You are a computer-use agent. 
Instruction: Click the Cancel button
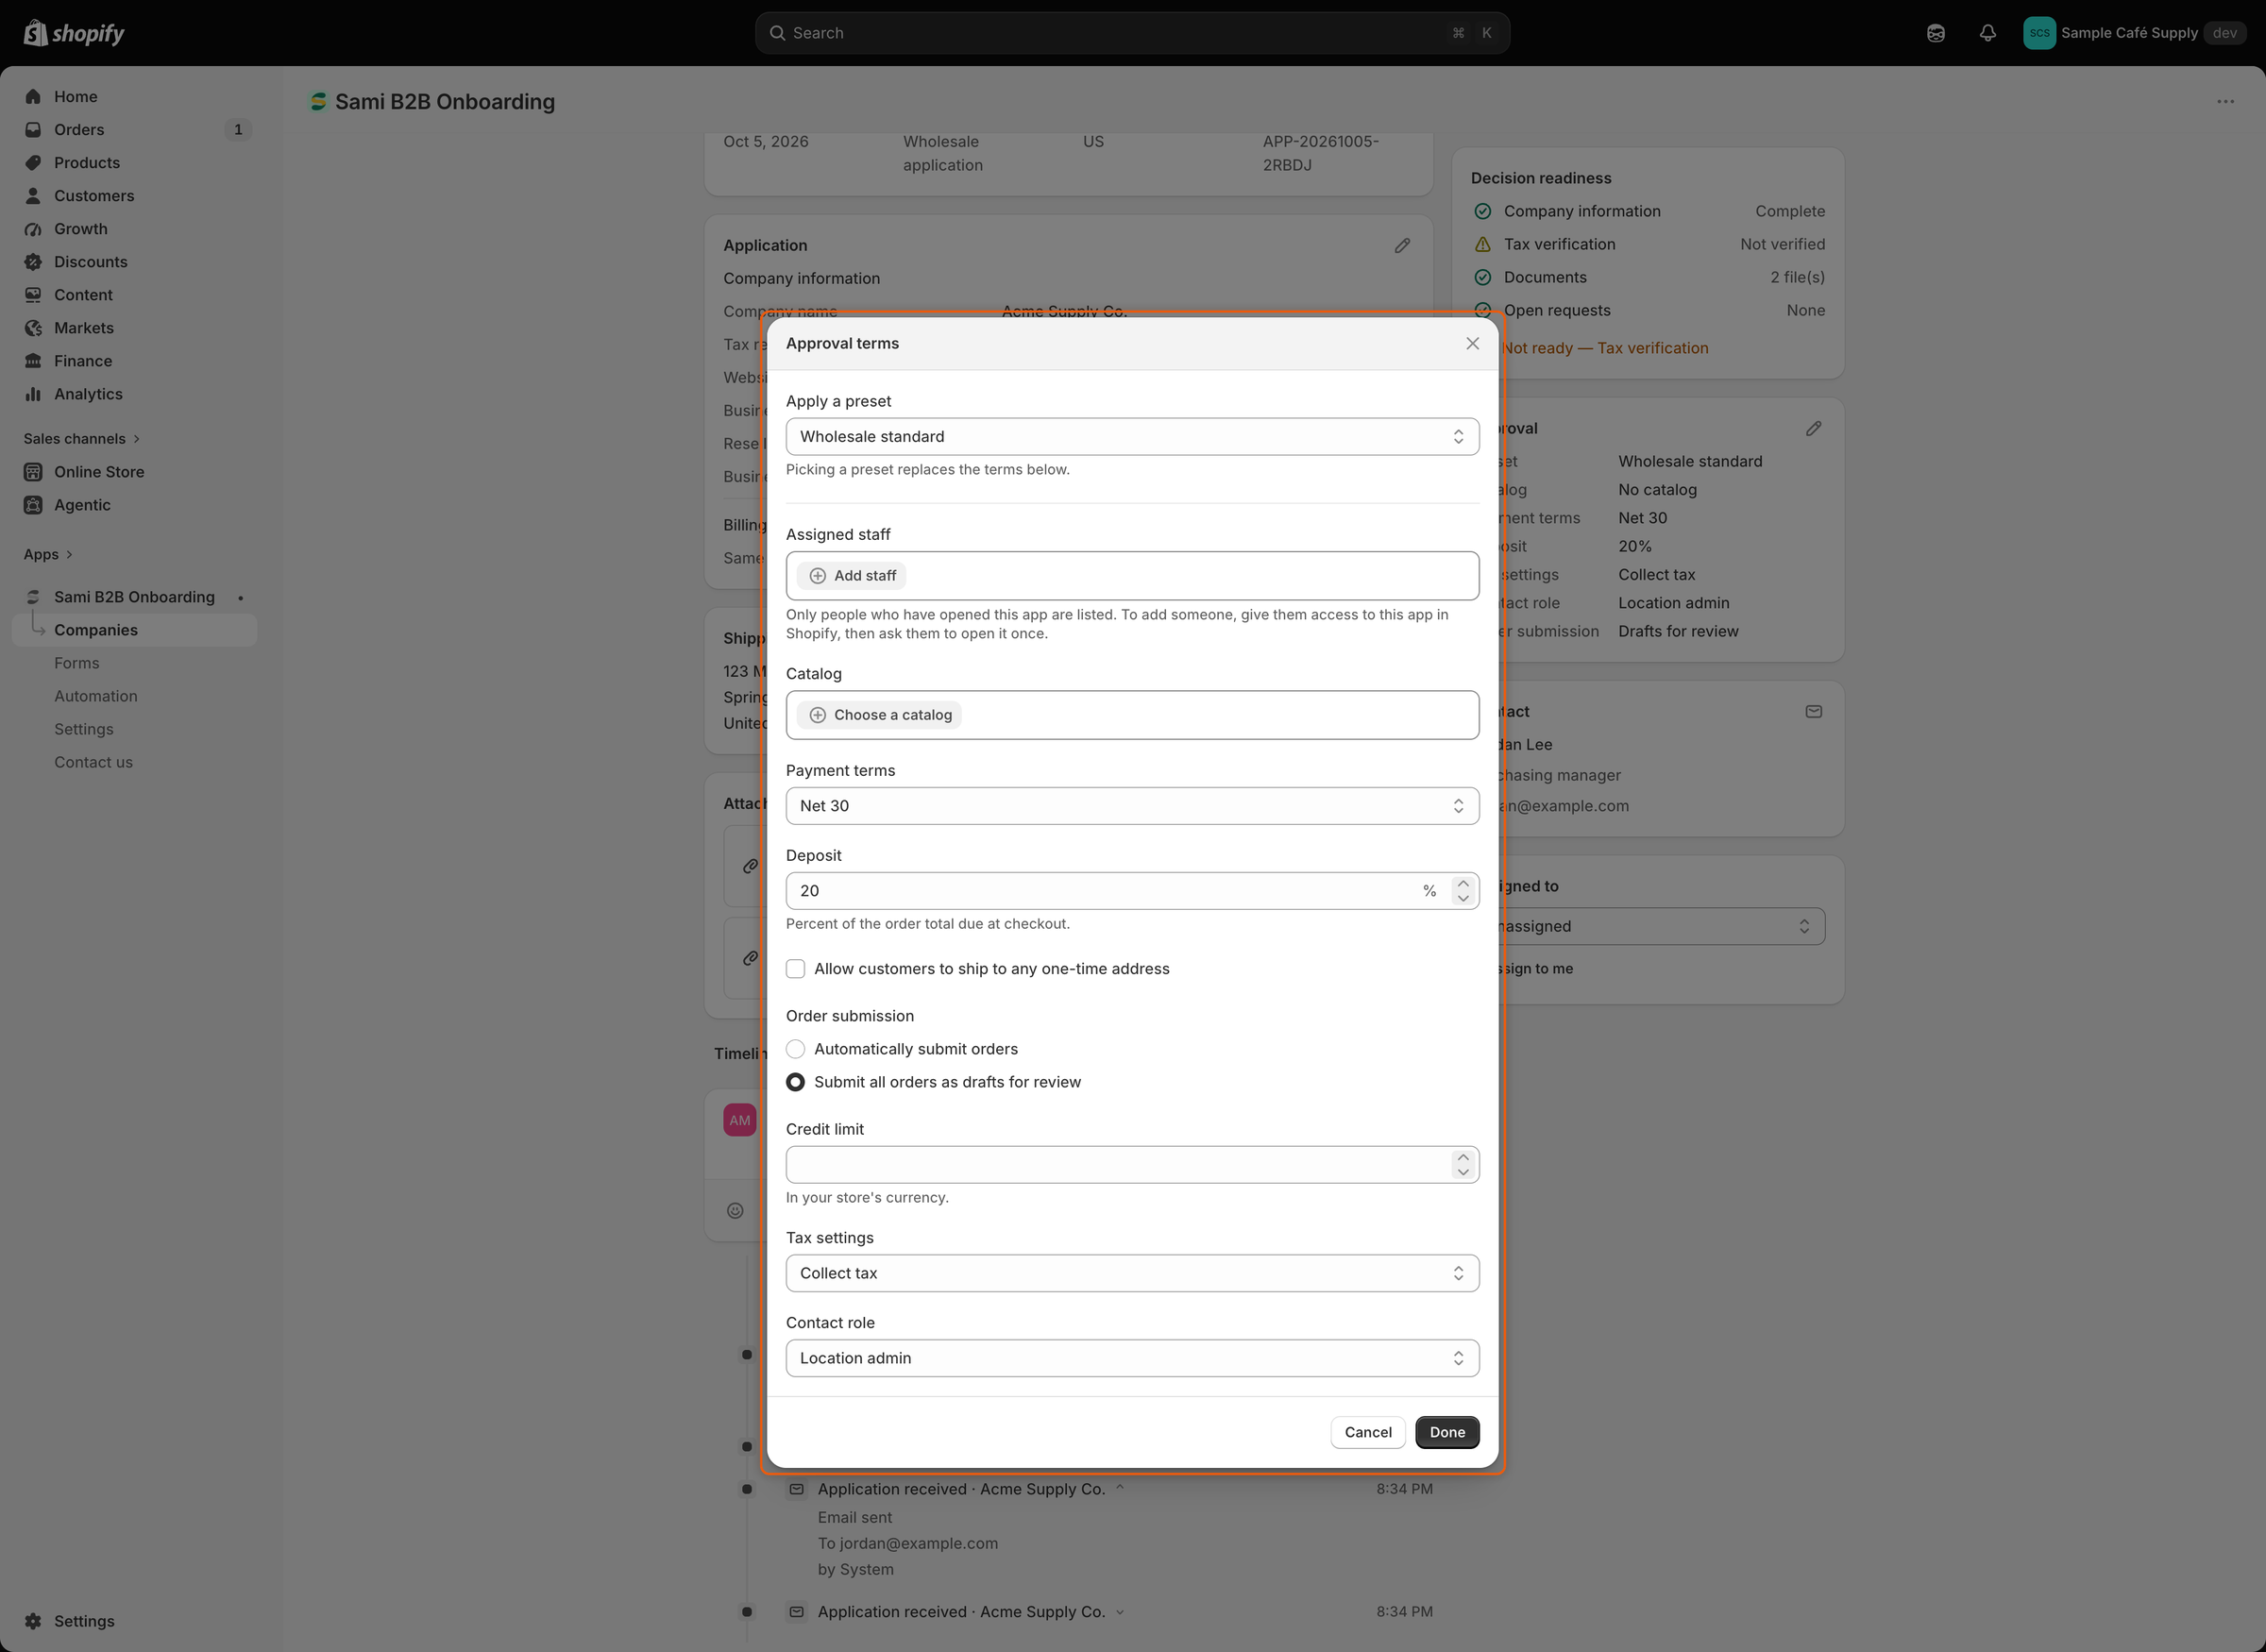(1367, 1432)
